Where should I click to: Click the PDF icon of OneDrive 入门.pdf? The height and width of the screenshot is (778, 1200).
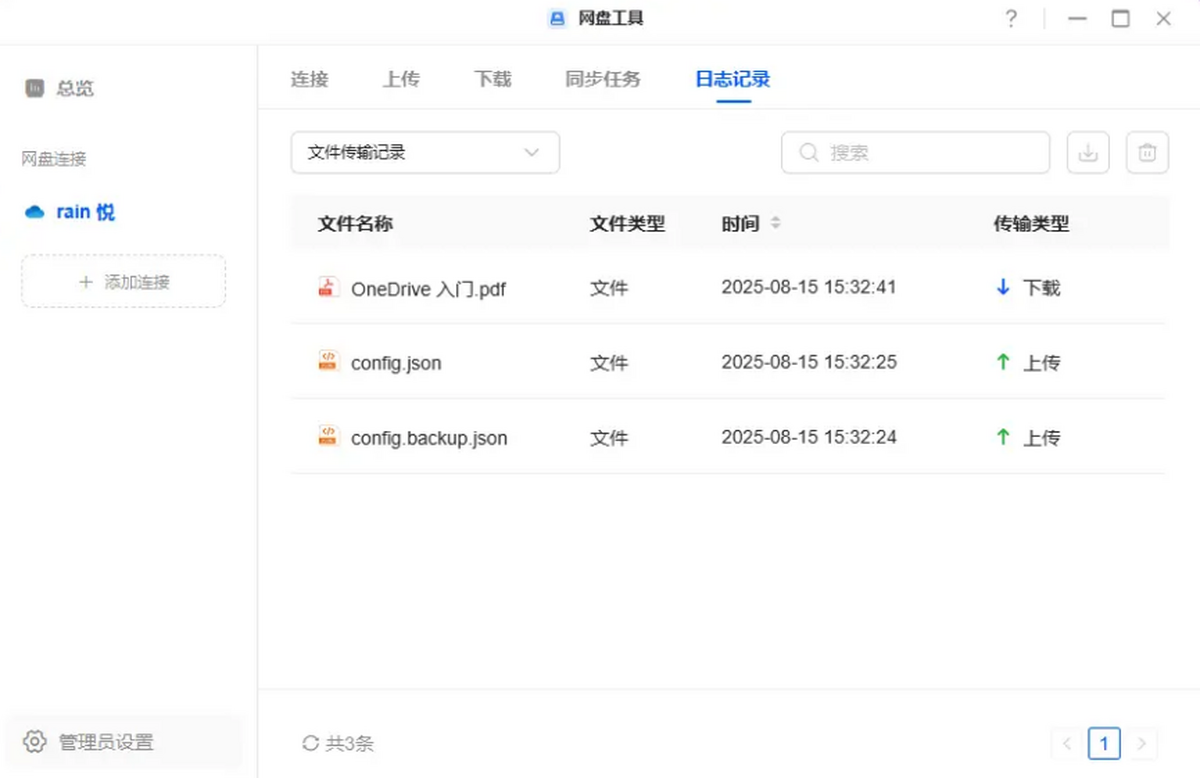click(x=328, y=287)
